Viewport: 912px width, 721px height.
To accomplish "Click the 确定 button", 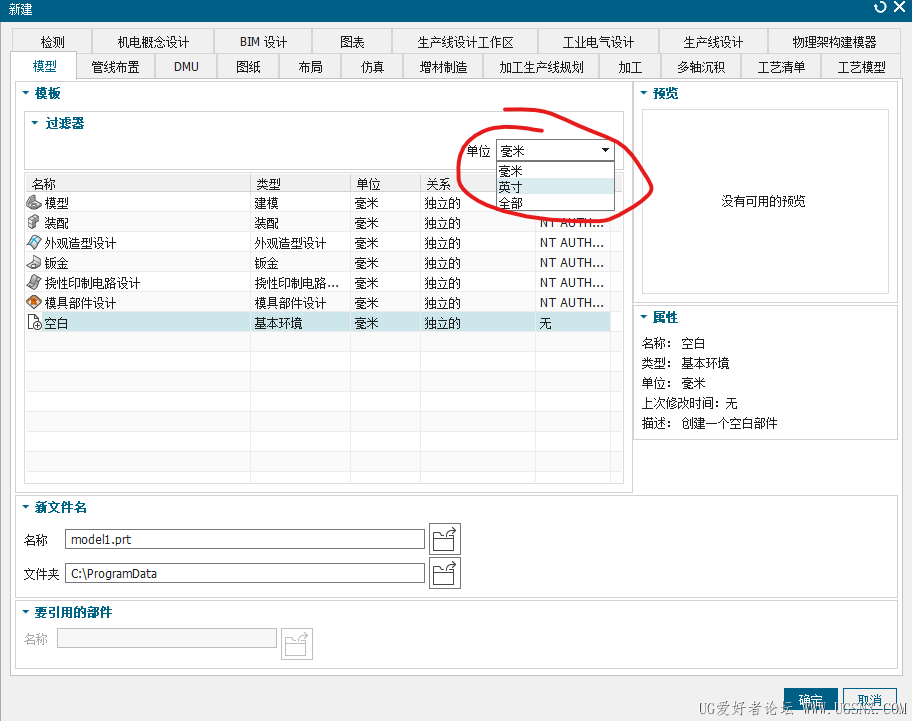I will pos(810,700).
